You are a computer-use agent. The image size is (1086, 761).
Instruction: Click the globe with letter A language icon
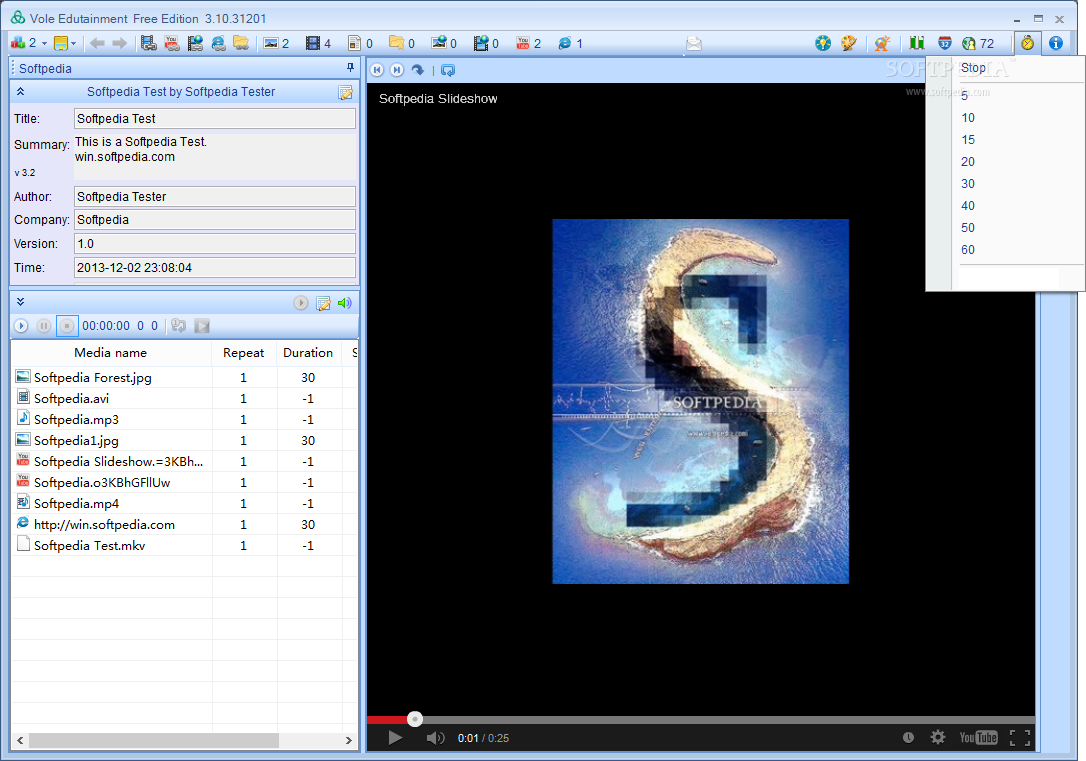pyautogui.click(x=882, y=43)
